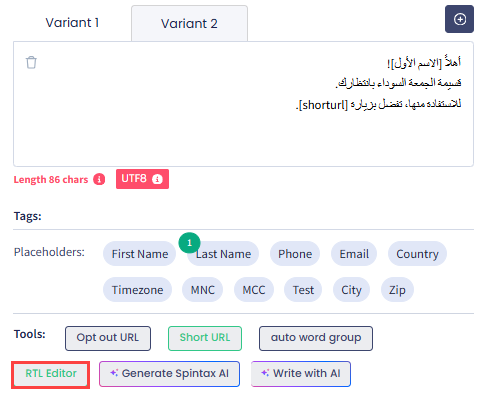Click the info icon inside UTF8 badge
Viewport: 487px width, 398px height.
click(157, 179)
